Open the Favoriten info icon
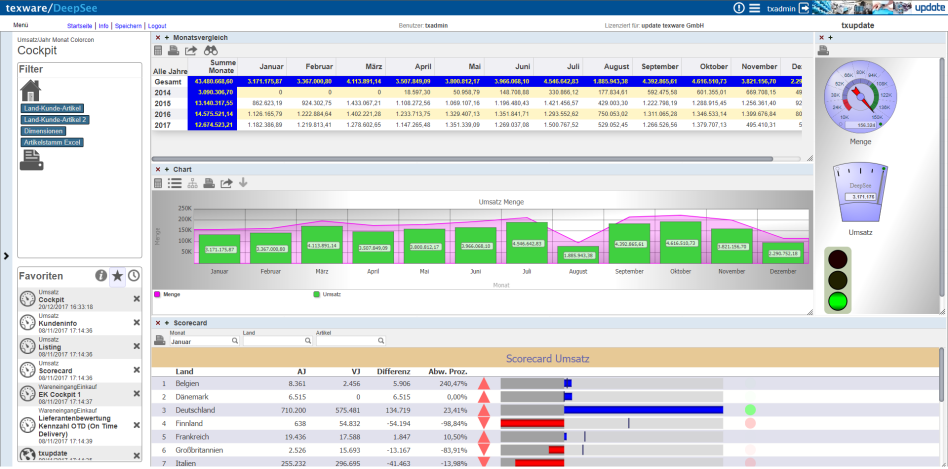Viewport: 948px width, 469px height. click(101, 275)
